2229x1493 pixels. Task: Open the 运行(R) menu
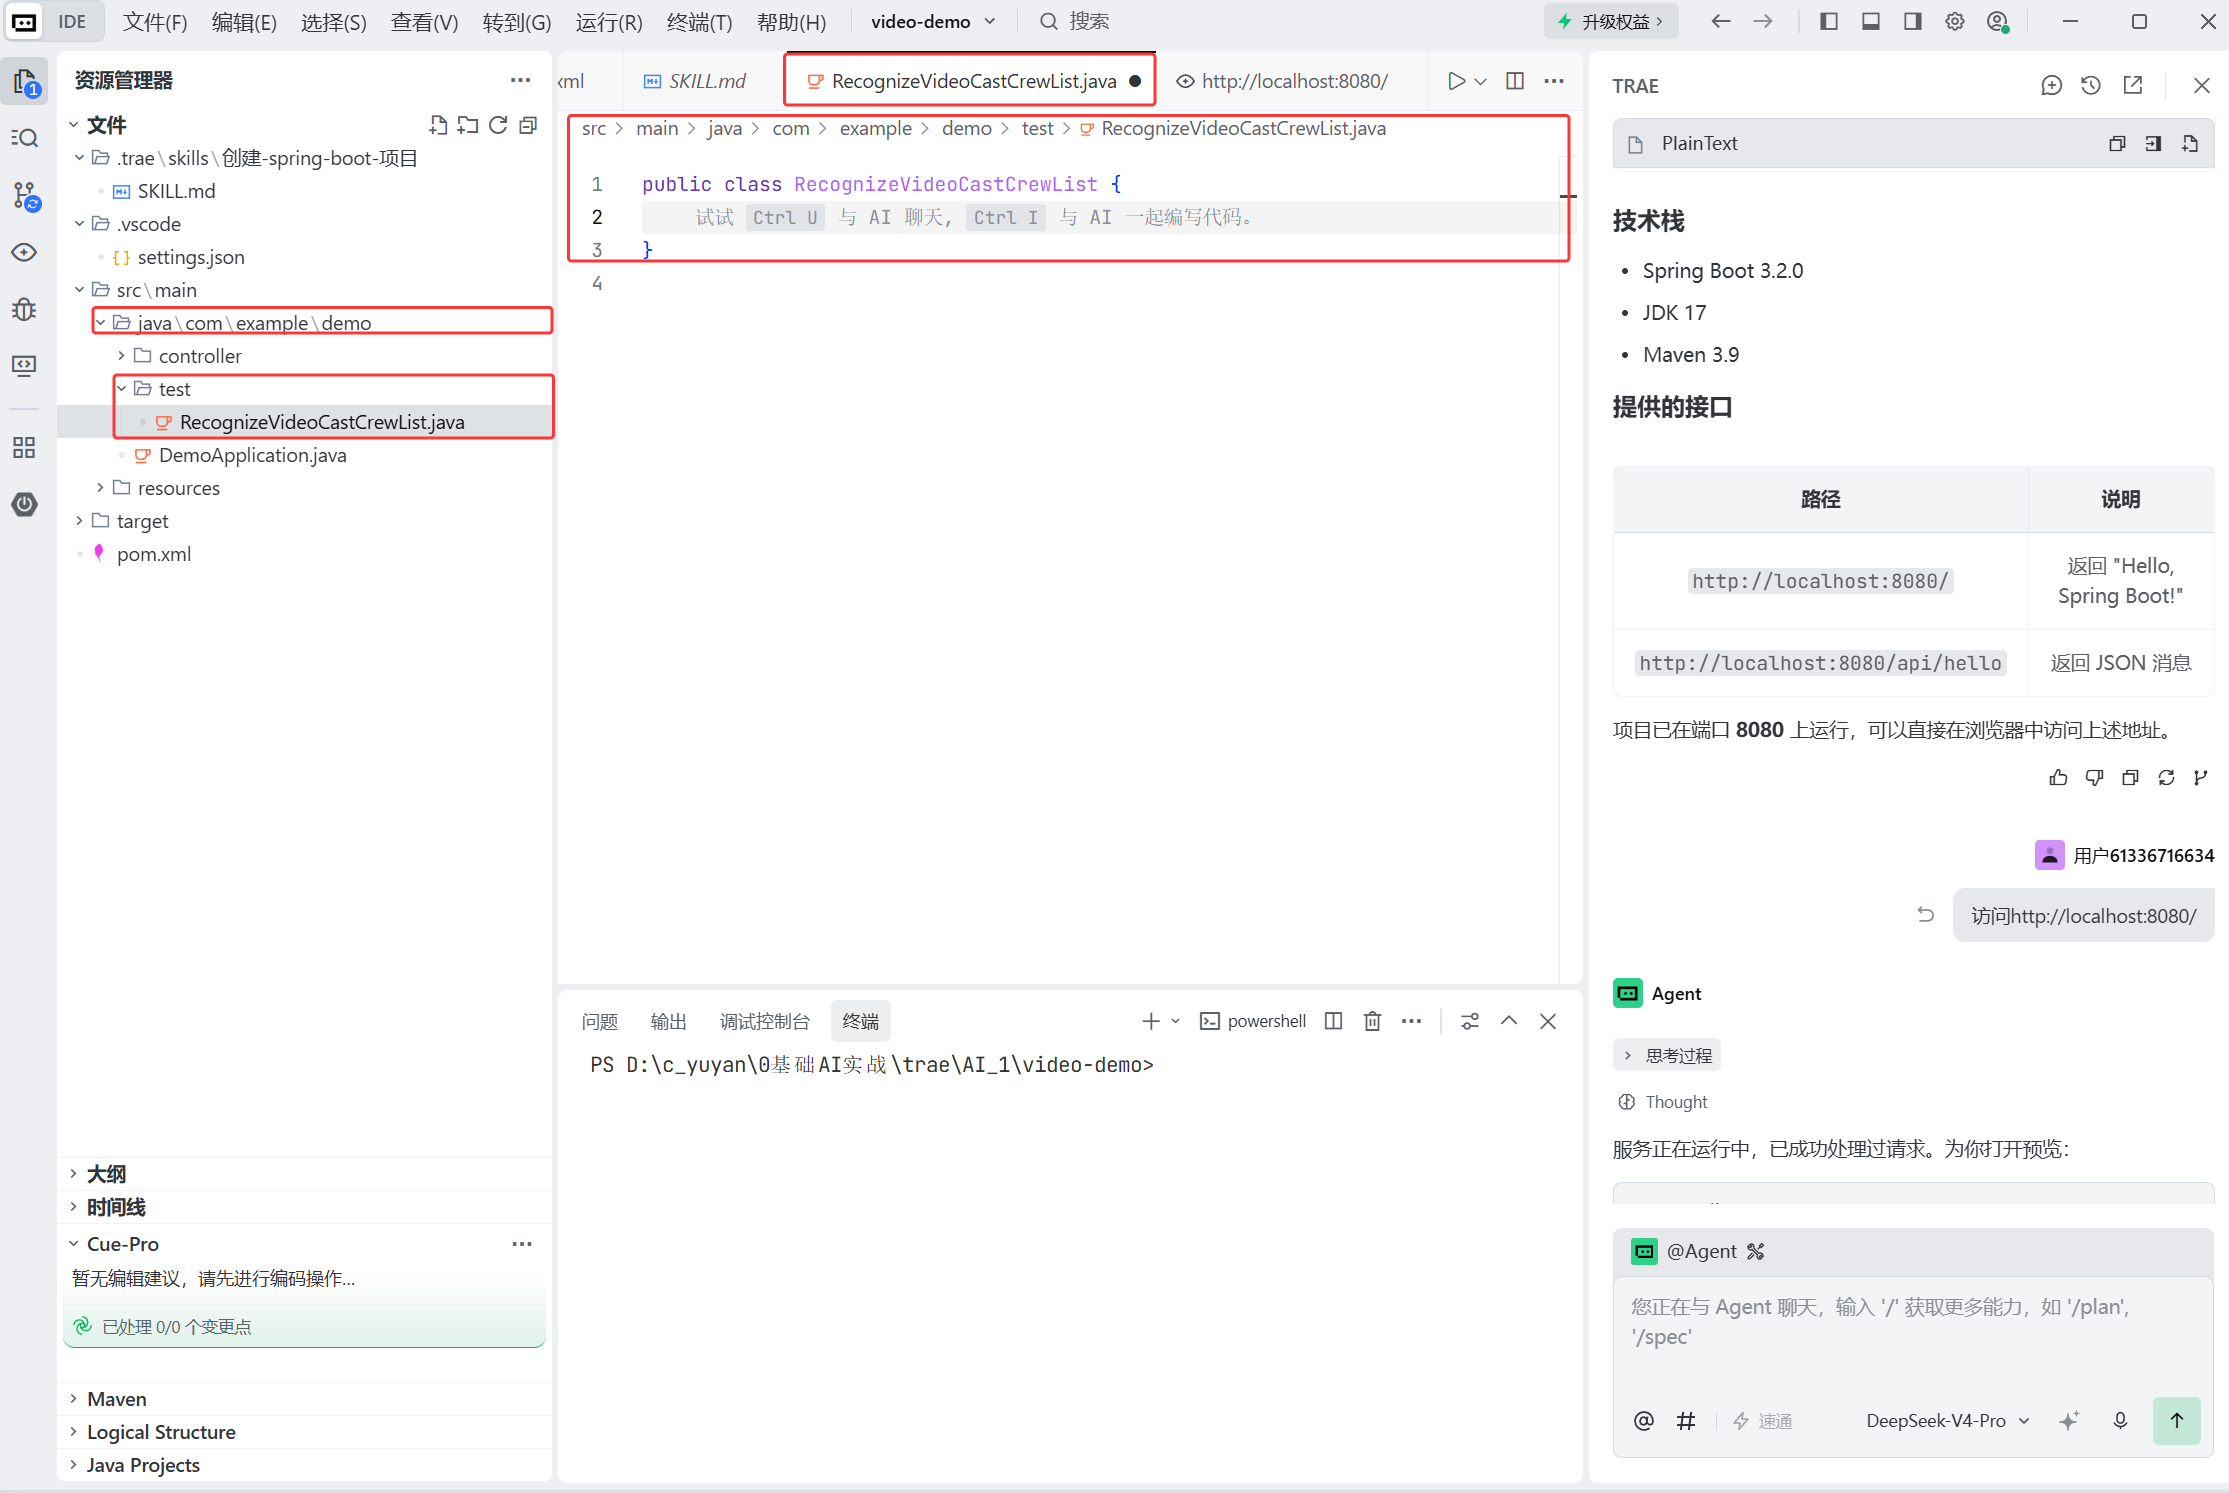click(x=609, y=22)
